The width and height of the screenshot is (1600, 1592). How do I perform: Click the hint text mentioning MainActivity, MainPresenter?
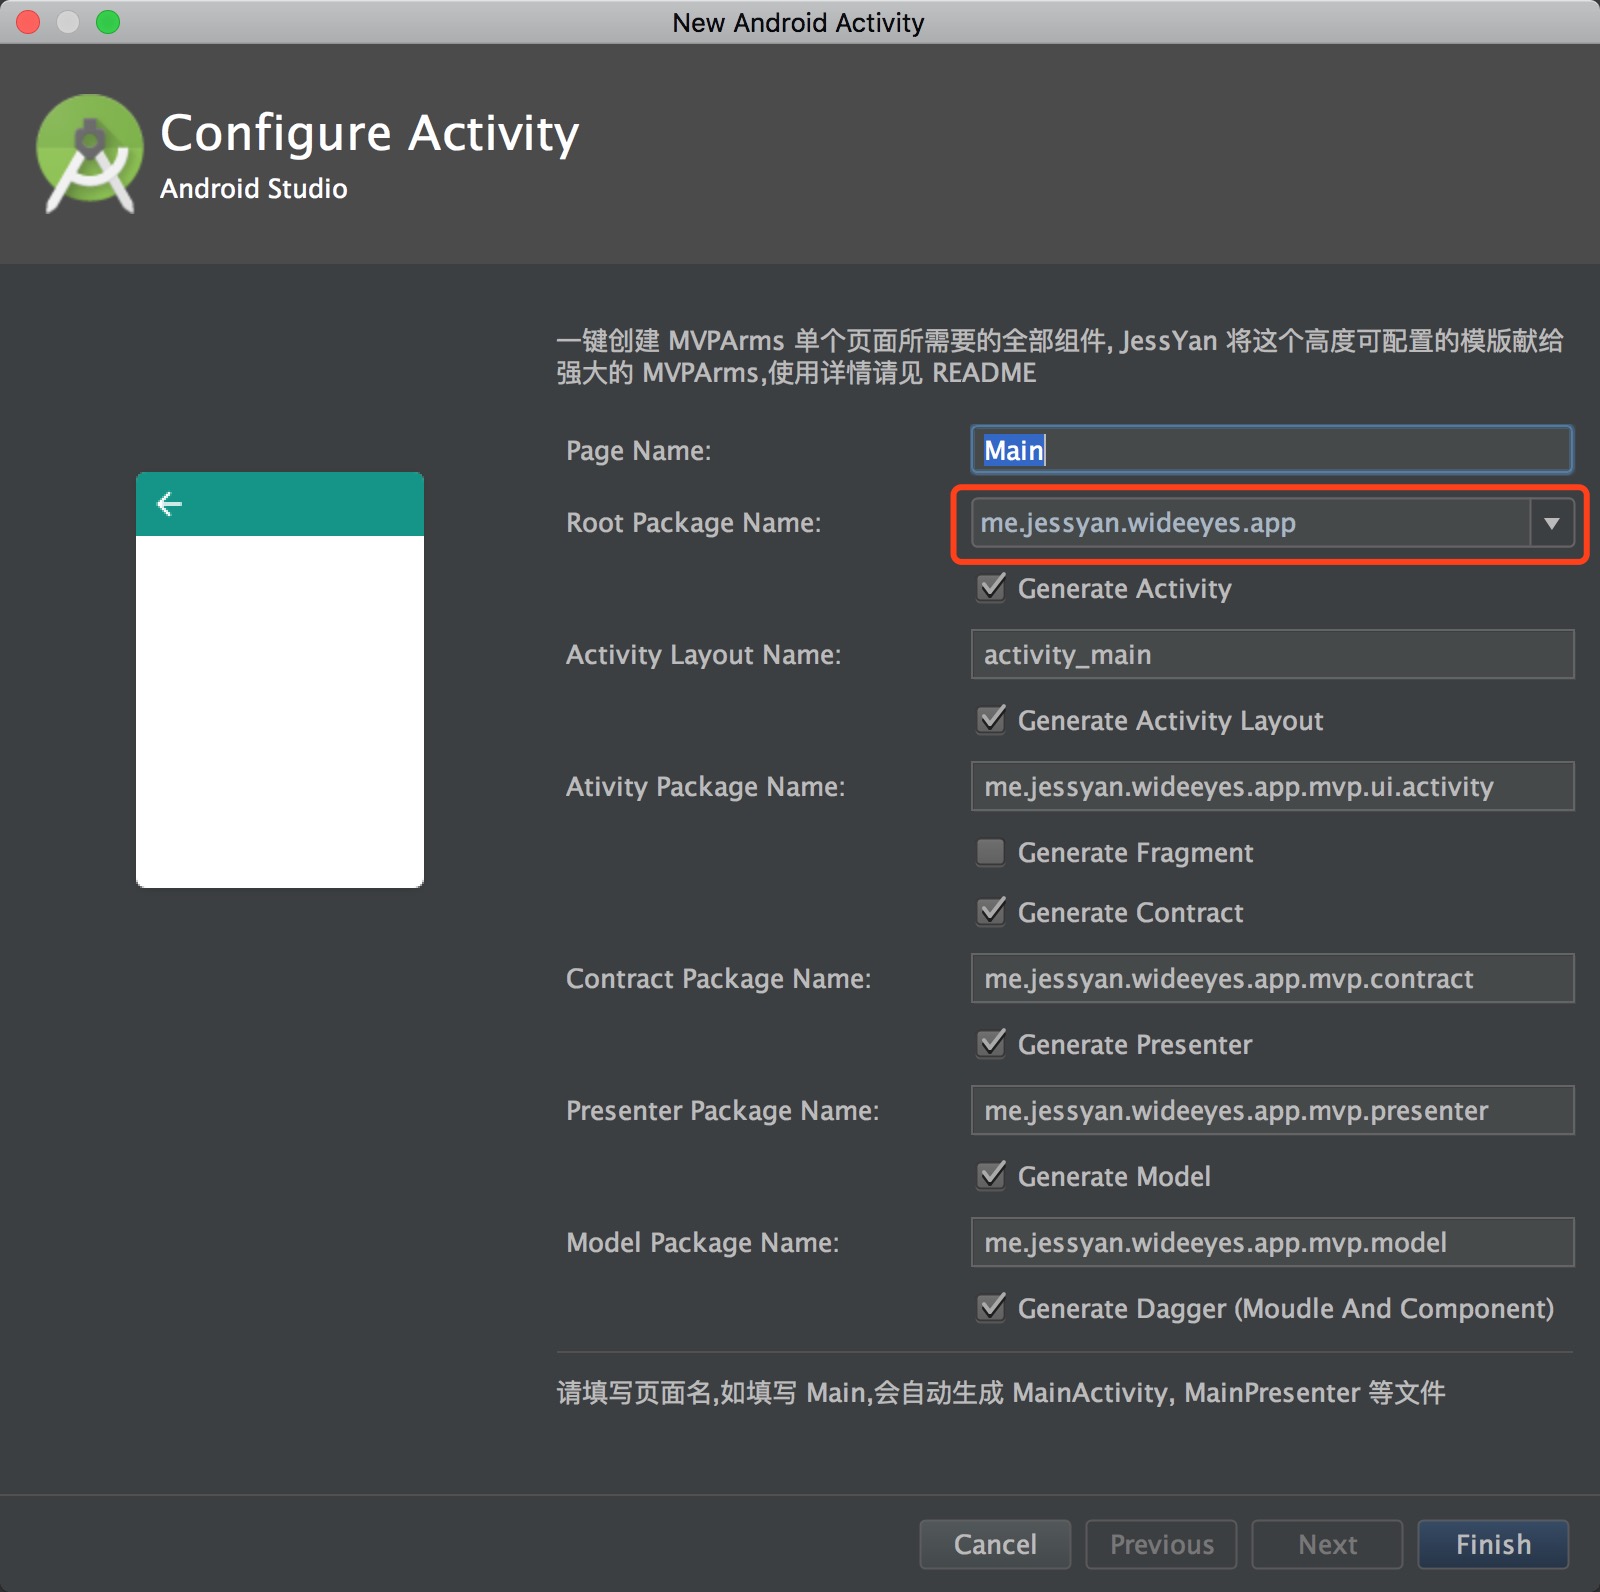point(1001,1393)
